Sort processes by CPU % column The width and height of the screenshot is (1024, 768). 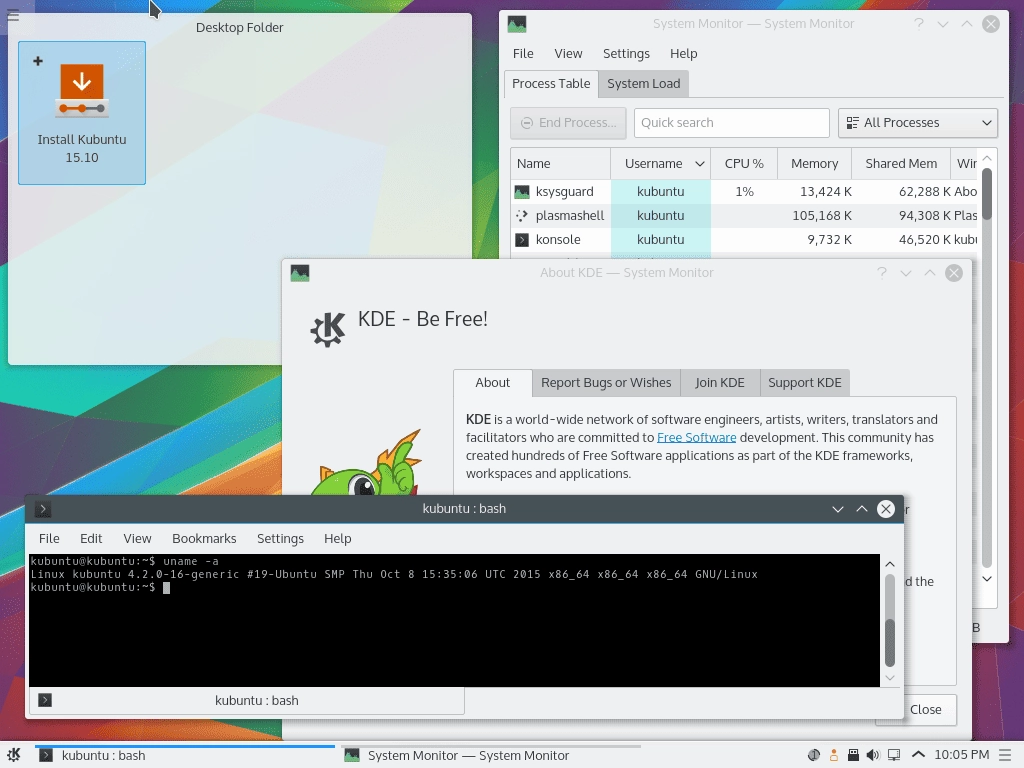point(744,164)
